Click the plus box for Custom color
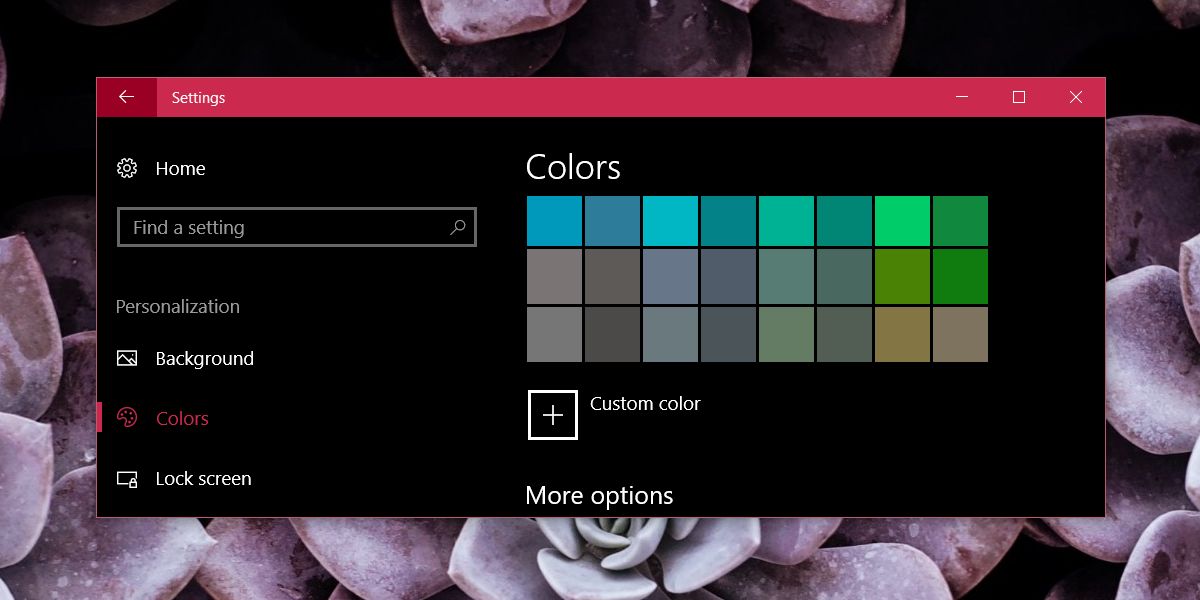This screenshot has height=600, width=1200. click(553, 414)
